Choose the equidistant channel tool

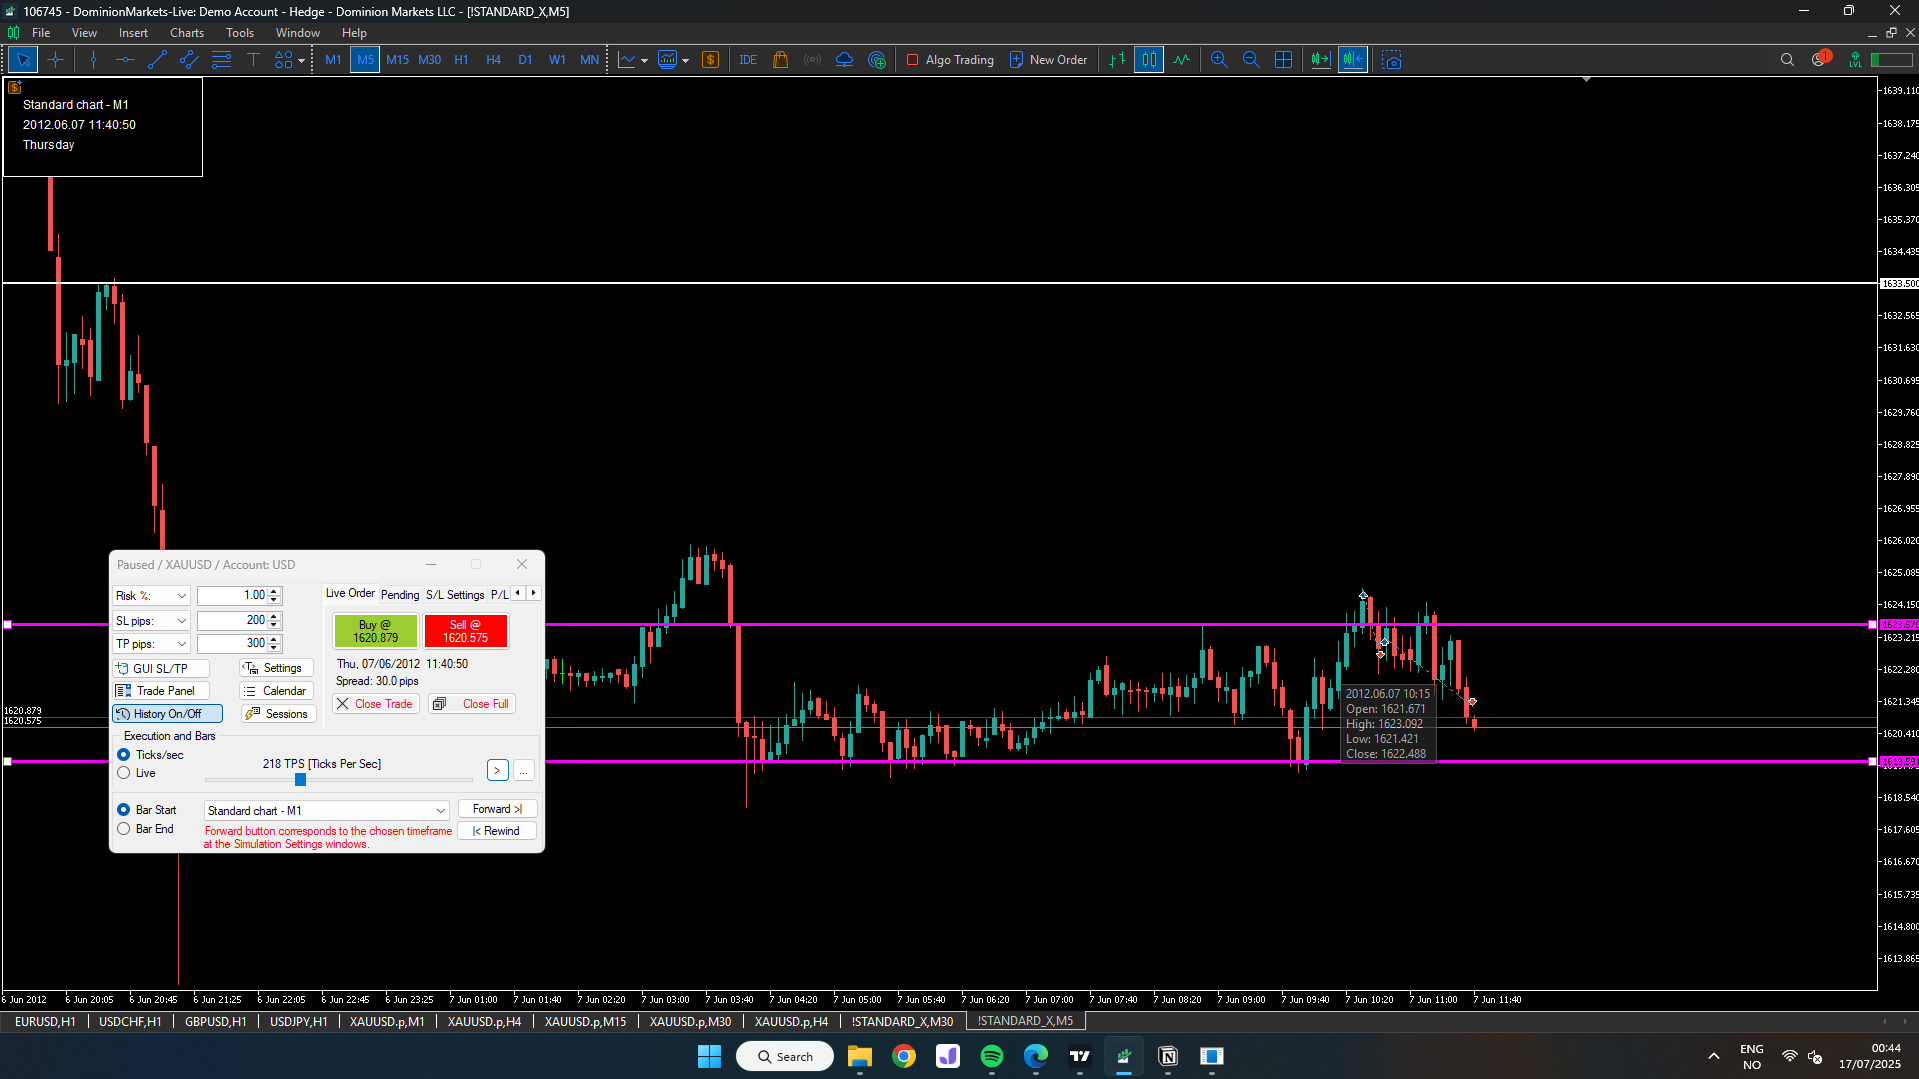tap(189, 60)
